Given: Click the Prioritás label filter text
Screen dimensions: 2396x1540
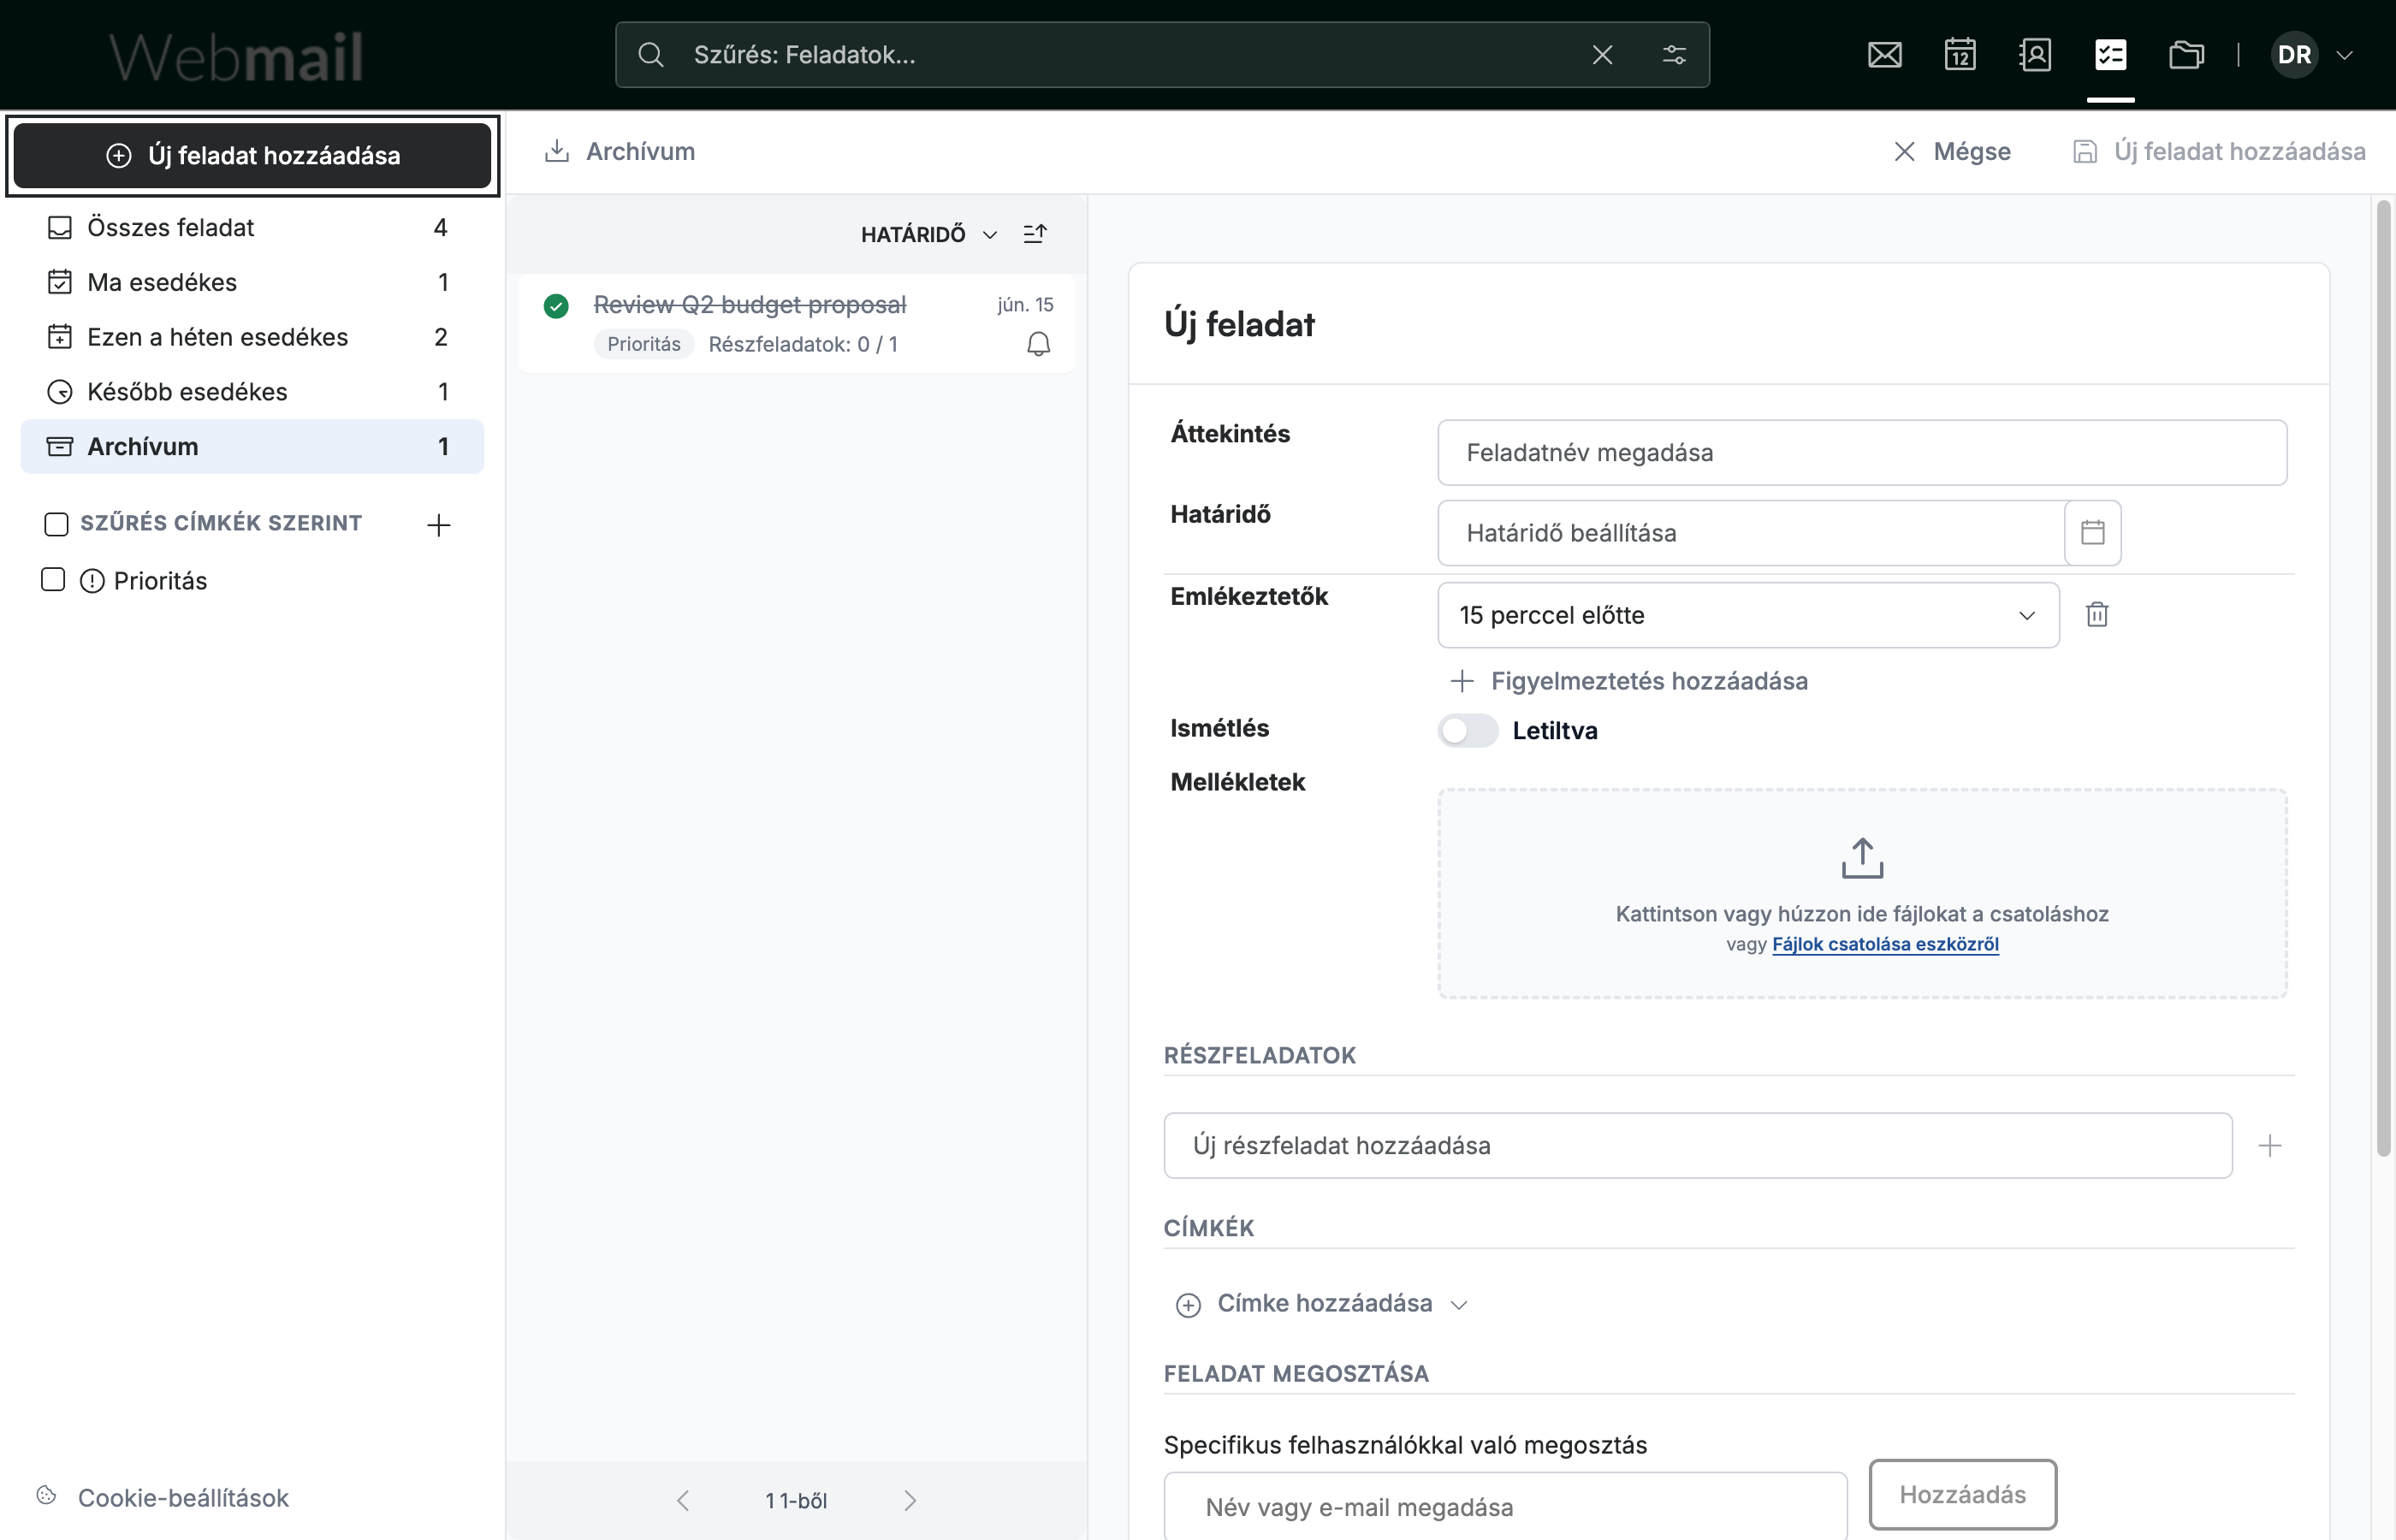Looking at the screenshot, I should (x=160, y=581).
